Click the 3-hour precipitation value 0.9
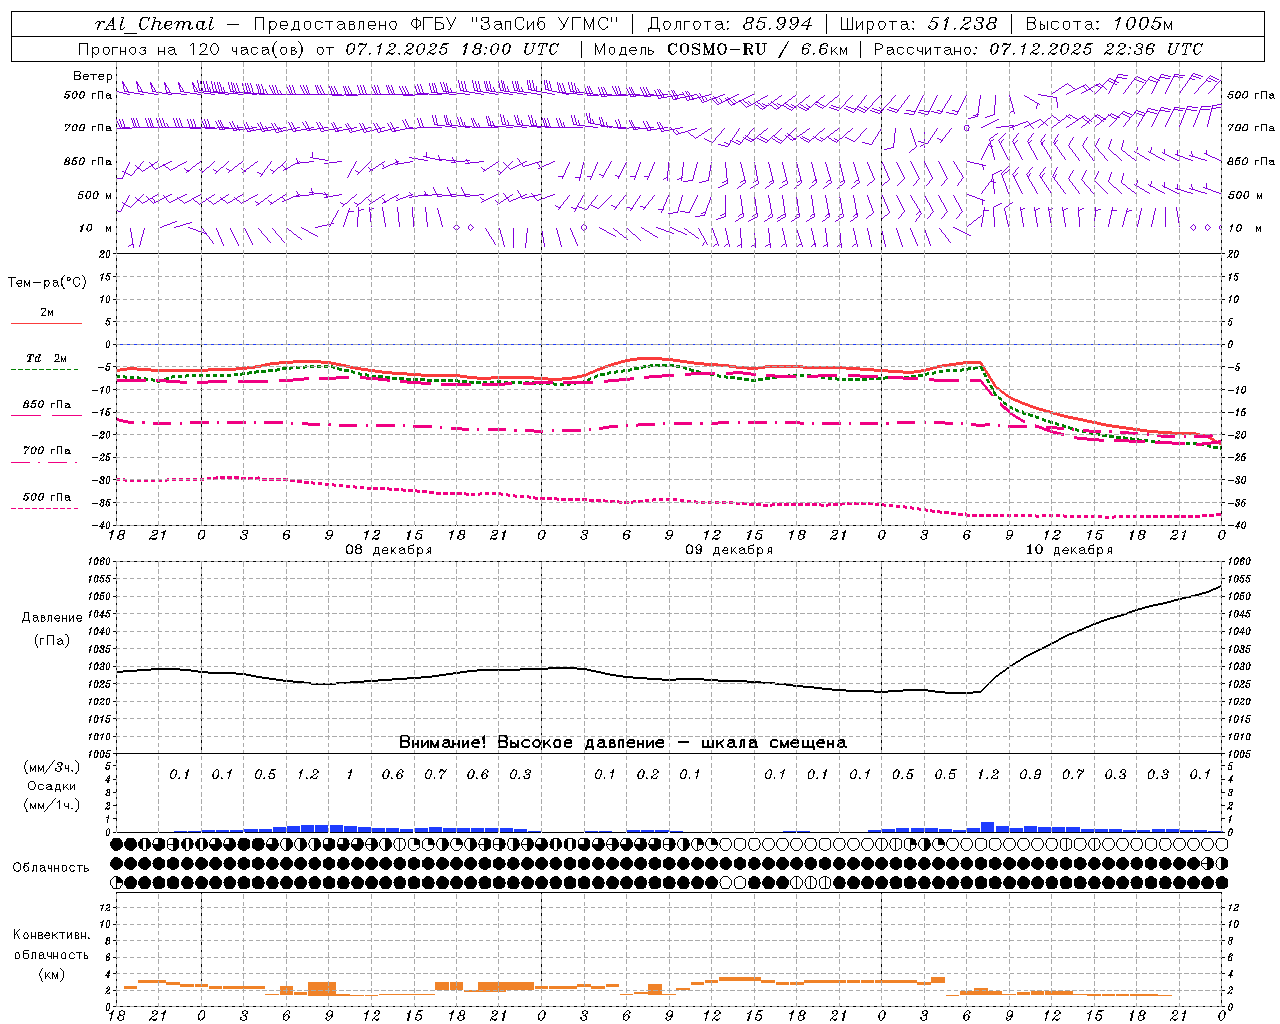The width and height of the screenshot is (1280, 1024). tap(1030, 774)
